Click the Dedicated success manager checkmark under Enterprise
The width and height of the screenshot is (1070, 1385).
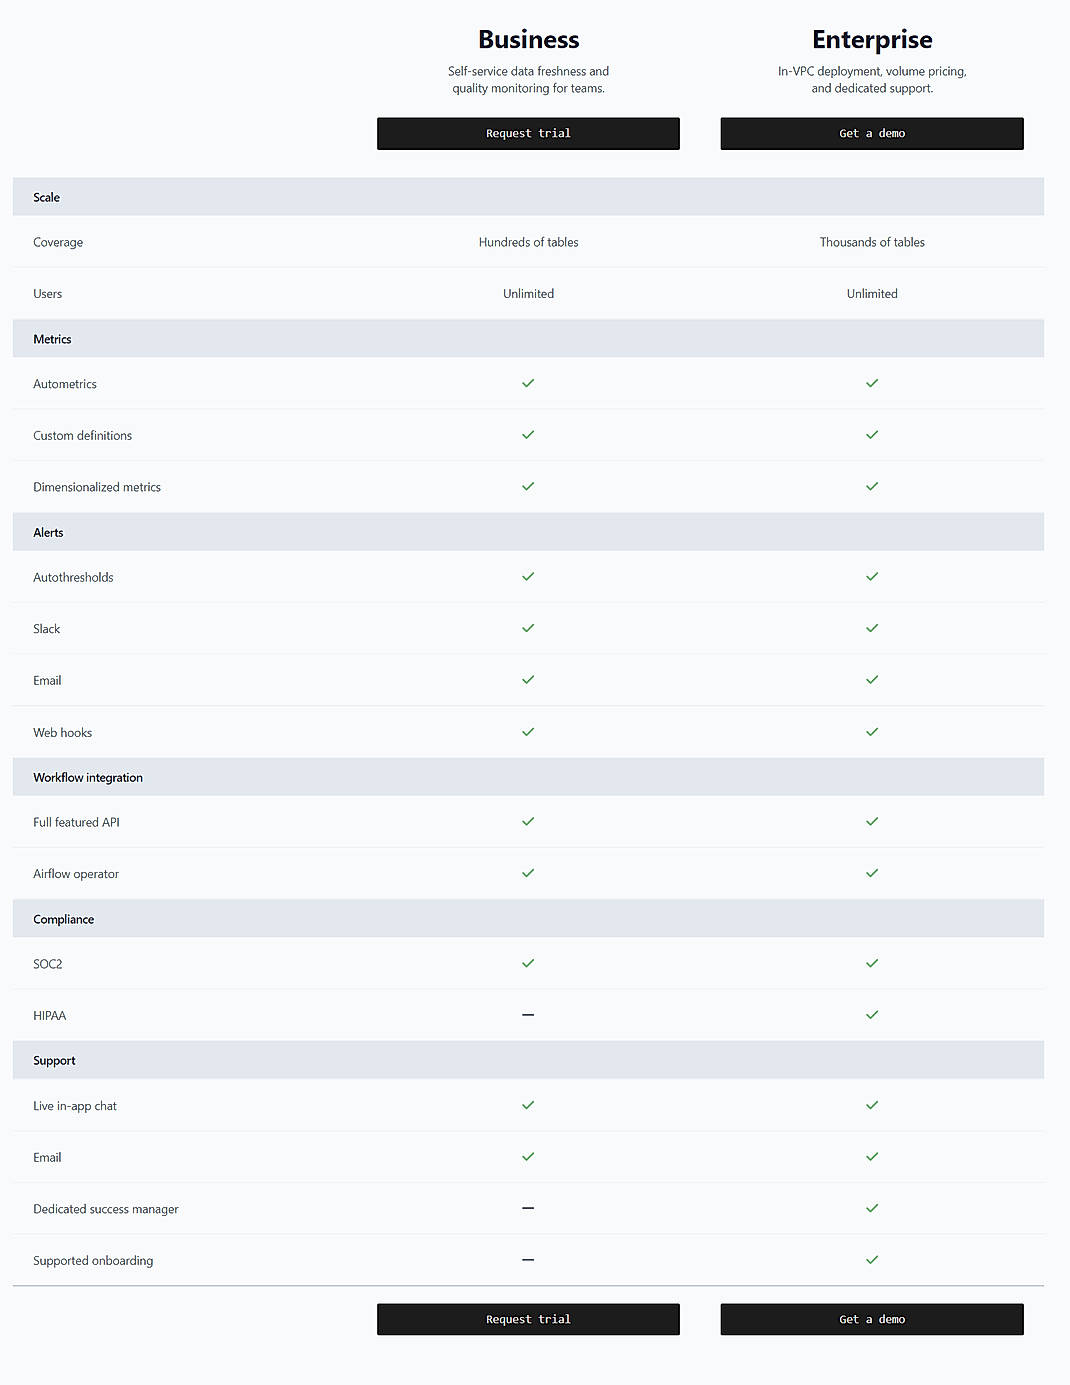point(871,1208)
